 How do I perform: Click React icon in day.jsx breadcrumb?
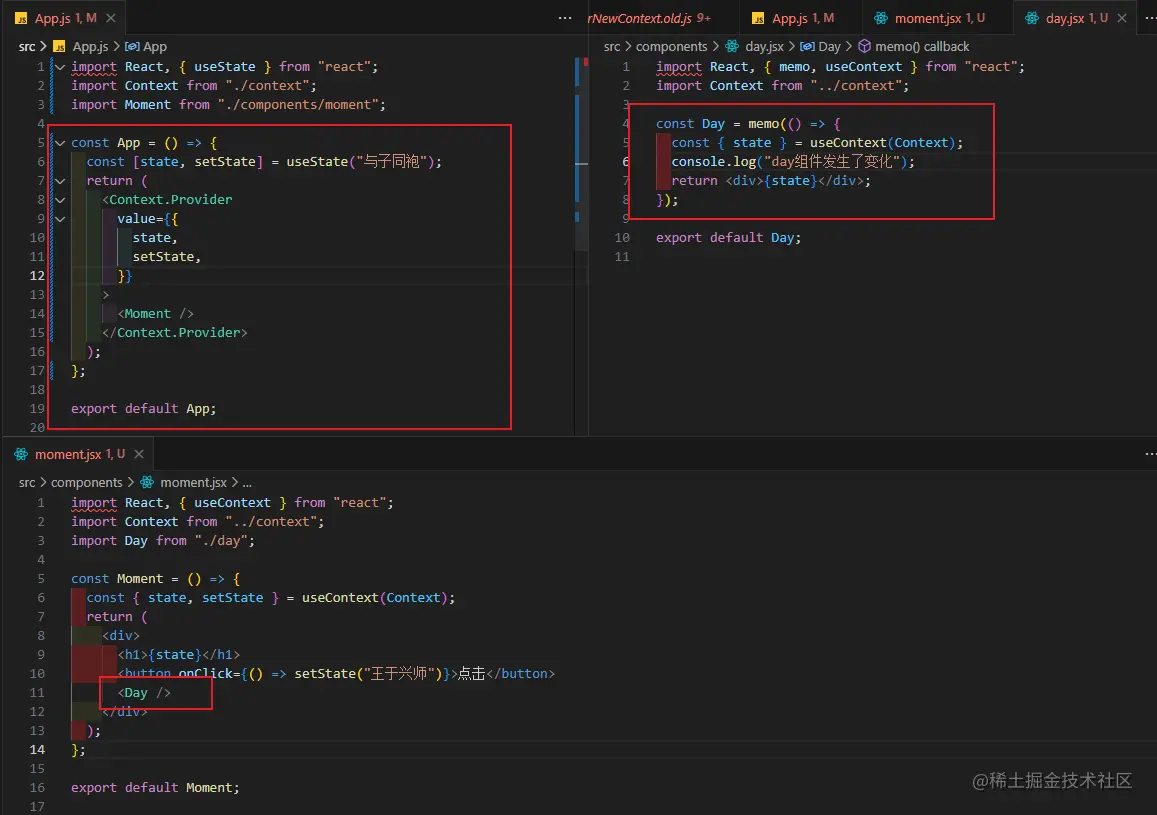coord(731,46)
